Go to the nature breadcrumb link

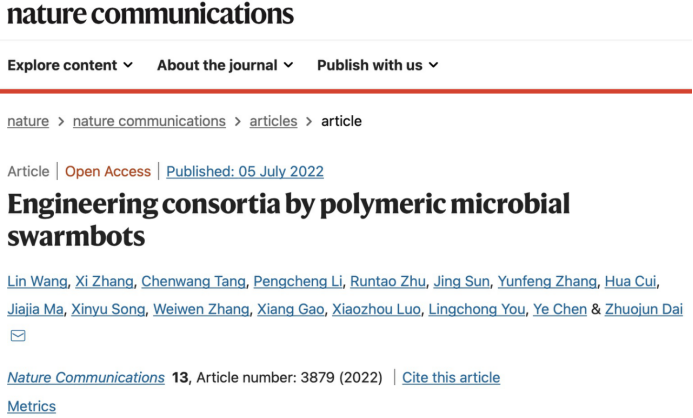click(x=28, y=121)
